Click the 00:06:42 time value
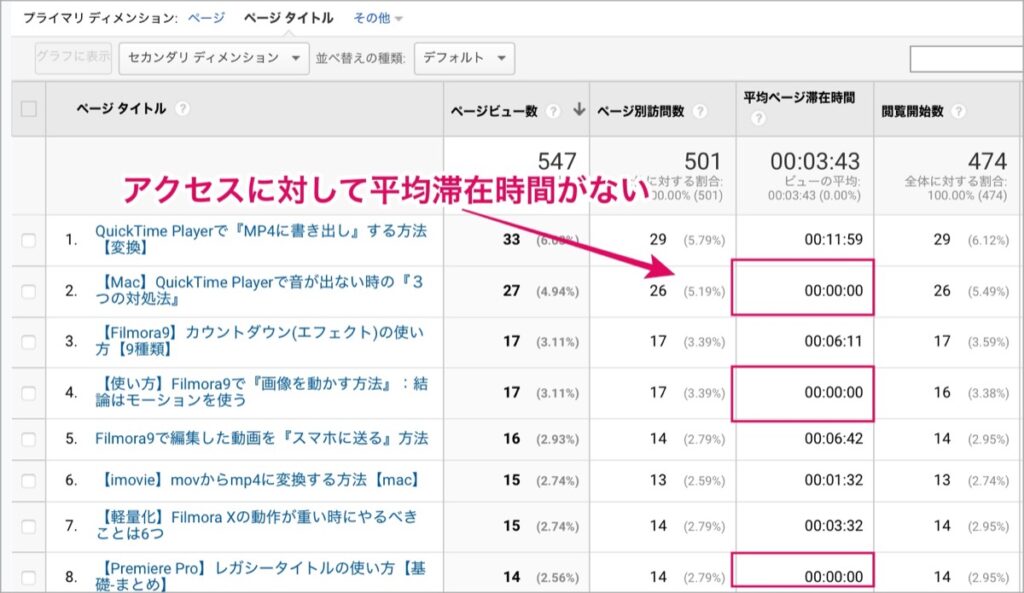The image size is (1024, 593). (x=833, y=439)
